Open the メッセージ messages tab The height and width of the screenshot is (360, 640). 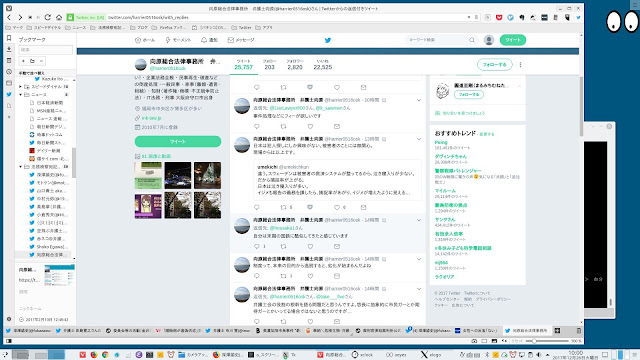(x=241, y=40)
